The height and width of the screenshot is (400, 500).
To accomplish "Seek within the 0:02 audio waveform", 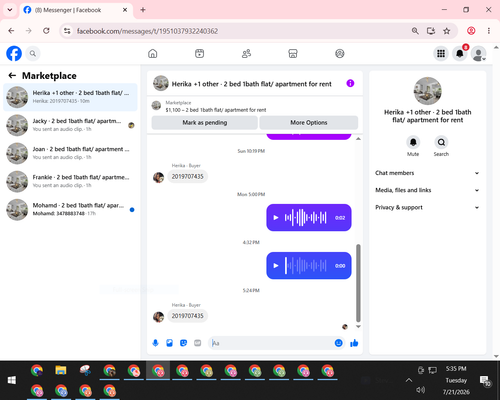I will [x=305, y=218].
